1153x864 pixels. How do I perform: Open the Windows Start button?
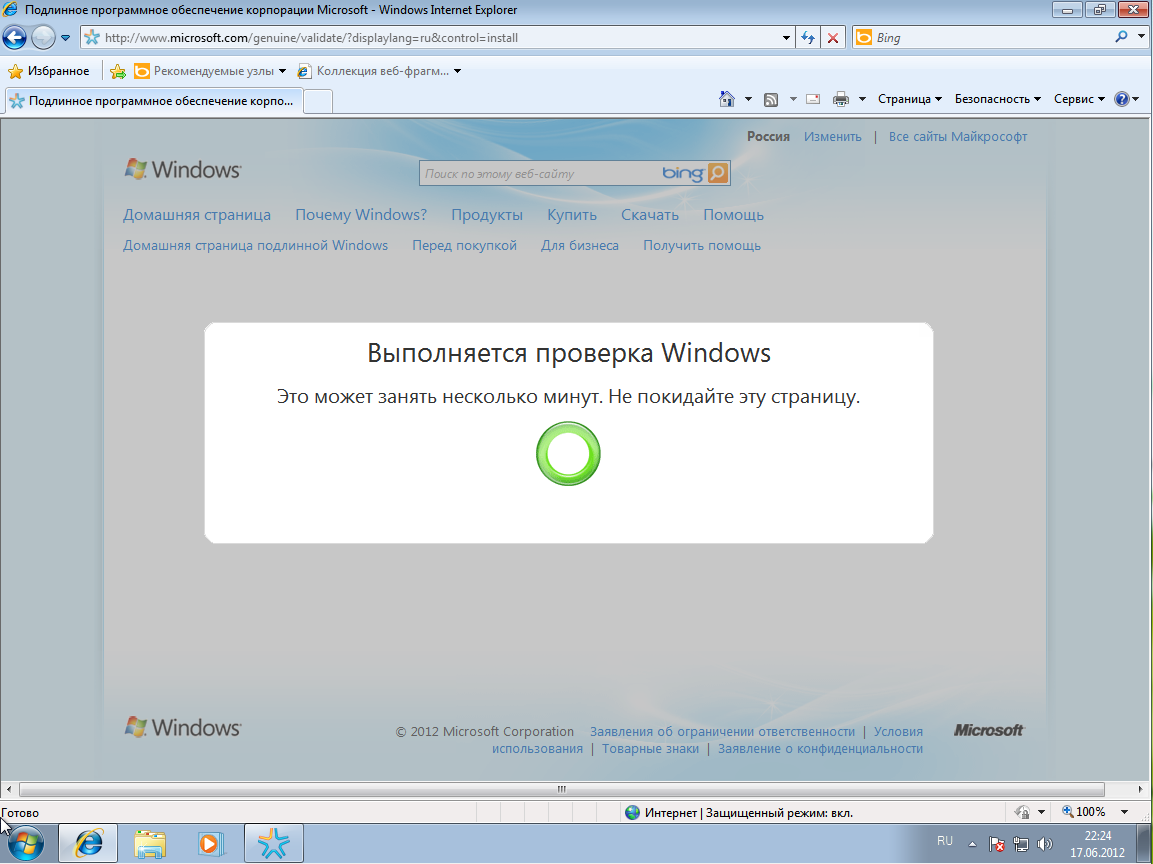(x=26, y=844)
